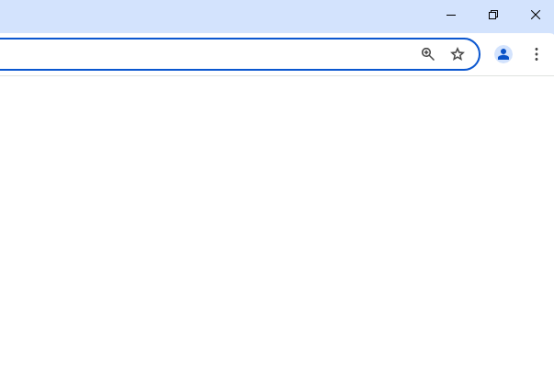
Task: Close the Chrome window
Action: tap(535, 15)
